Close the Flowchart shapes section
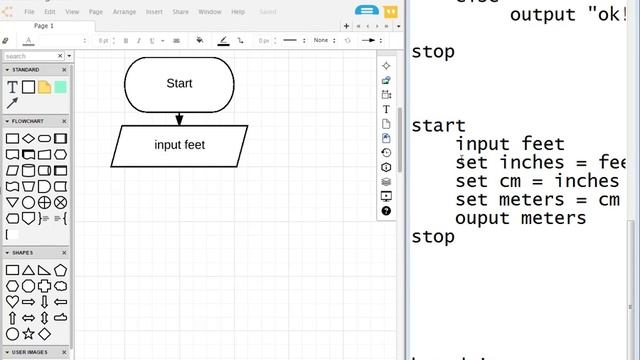Image resolution: width=640 pixels, height=360 pixels. click(x=64, y=121)
